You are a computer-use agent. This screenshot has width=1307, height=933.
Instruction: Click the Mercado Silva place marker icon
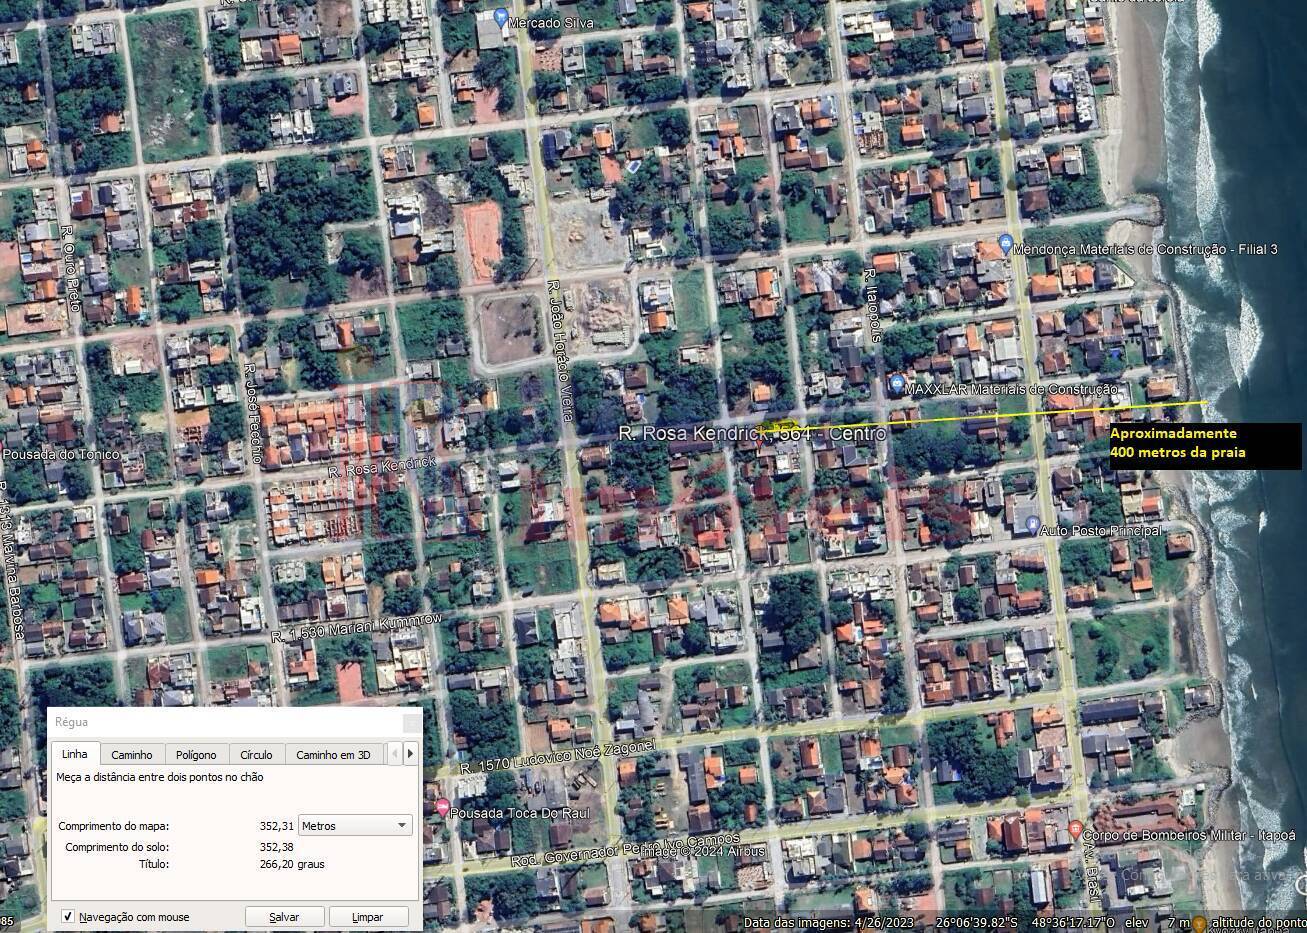[x=501, y=16]
